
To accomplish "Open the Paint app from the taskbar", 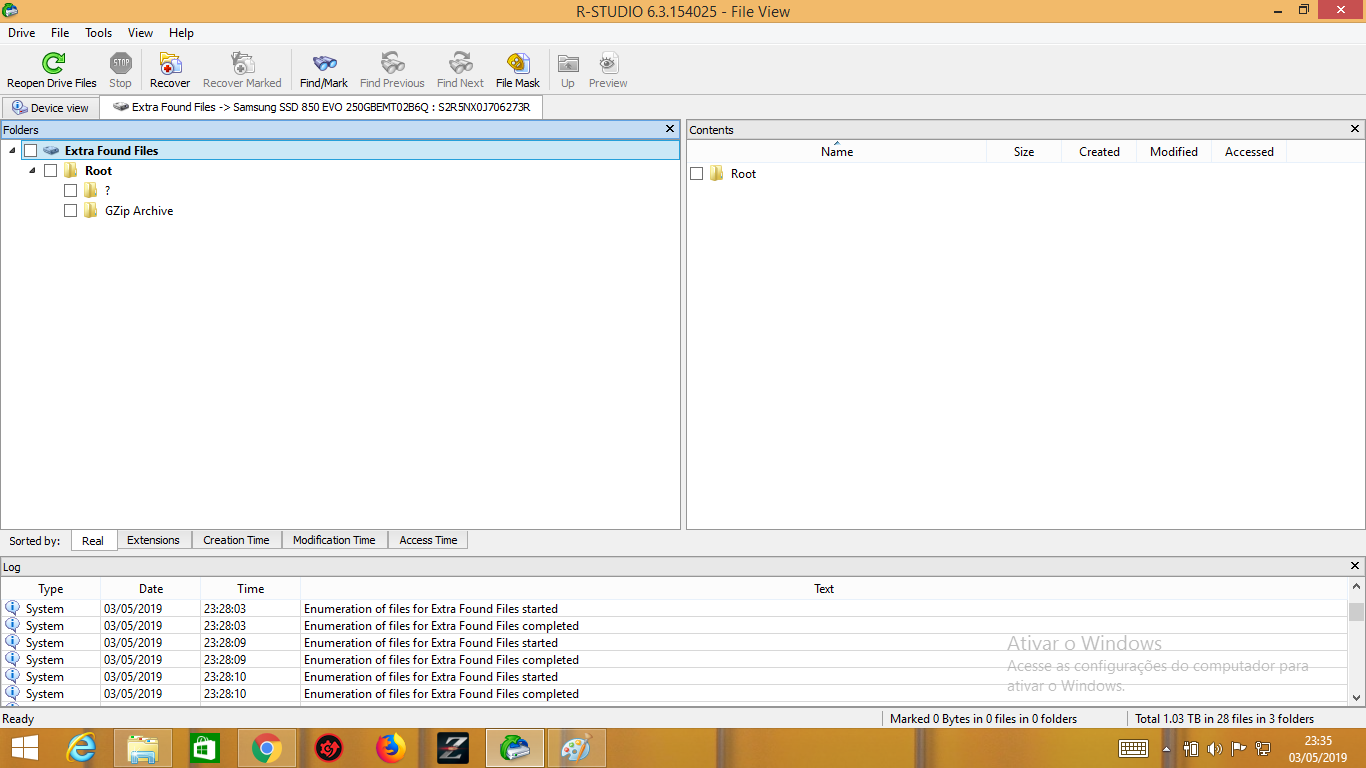I will pos(577,748).
